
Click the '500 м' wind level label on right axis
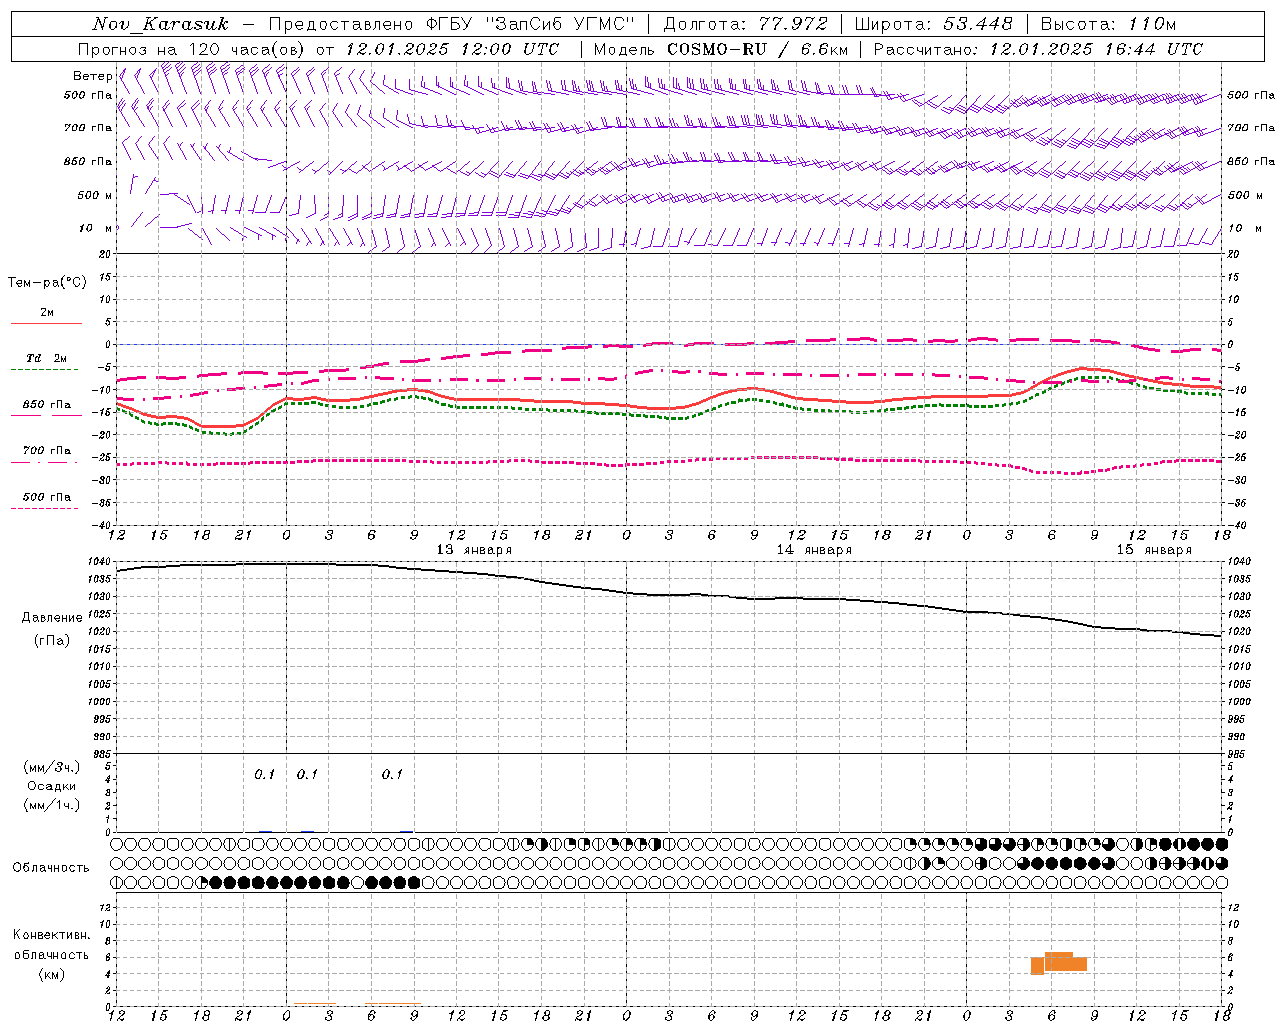click(x=1246, y=195)
